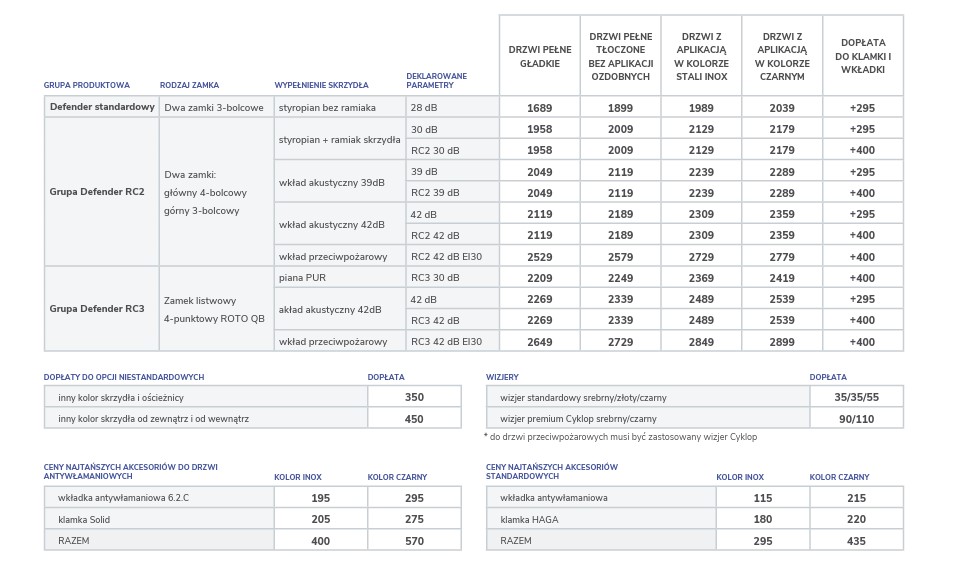
Task: Select the 2899 price cell
Action: (782, 342)
